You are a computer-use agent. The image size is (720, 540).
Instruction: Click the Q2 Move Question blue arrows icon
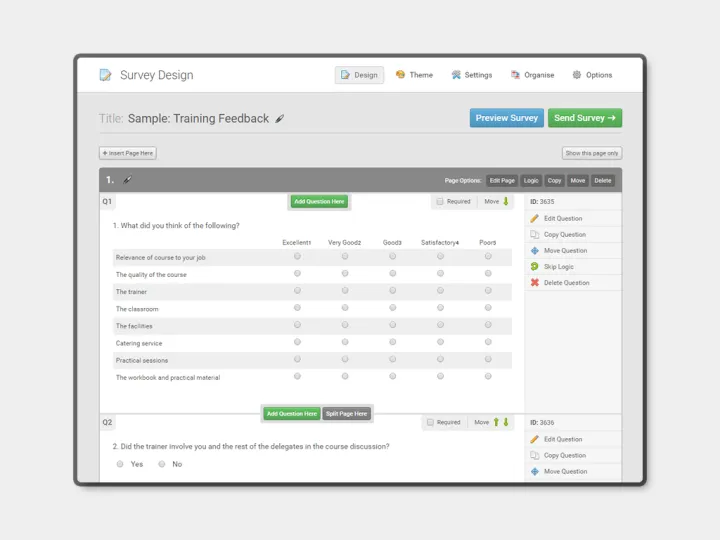point(534,472)
